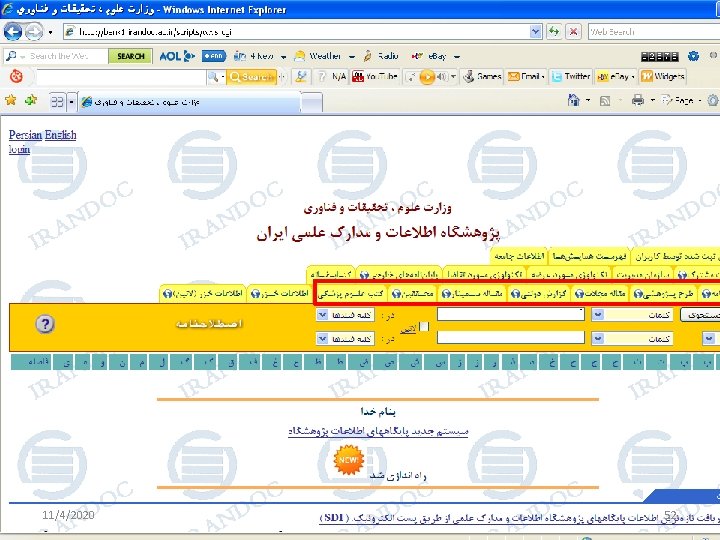This screenshot has width=720, height=540.
Task: Click the N/A toolbar item
Action: pyautogui.click(x=333, y=77)
